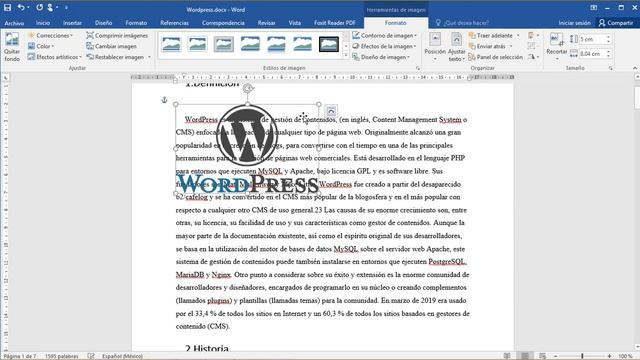
Task: Open Posición layout menu
Action: point(435,47)
